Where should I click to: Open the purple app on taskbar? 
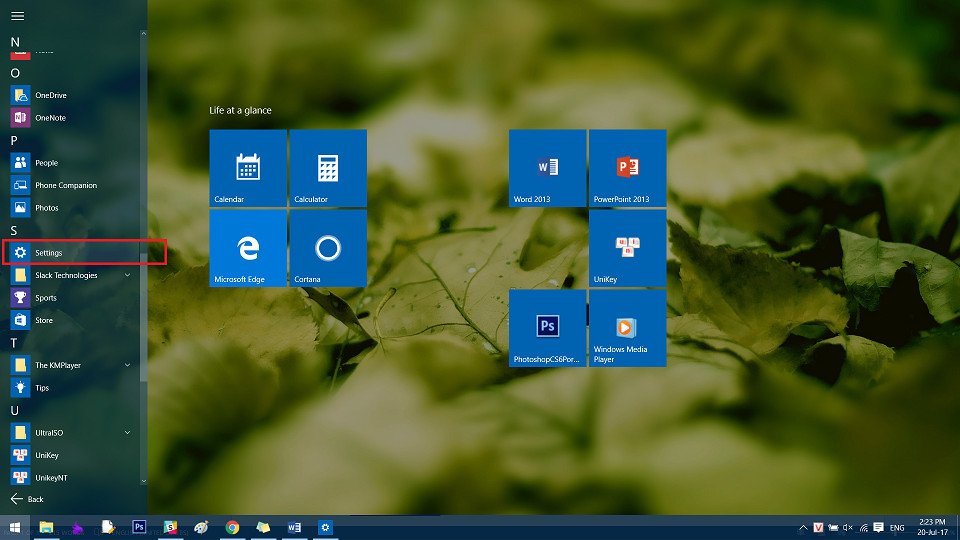pyautogui.click(x=78, y=527)
